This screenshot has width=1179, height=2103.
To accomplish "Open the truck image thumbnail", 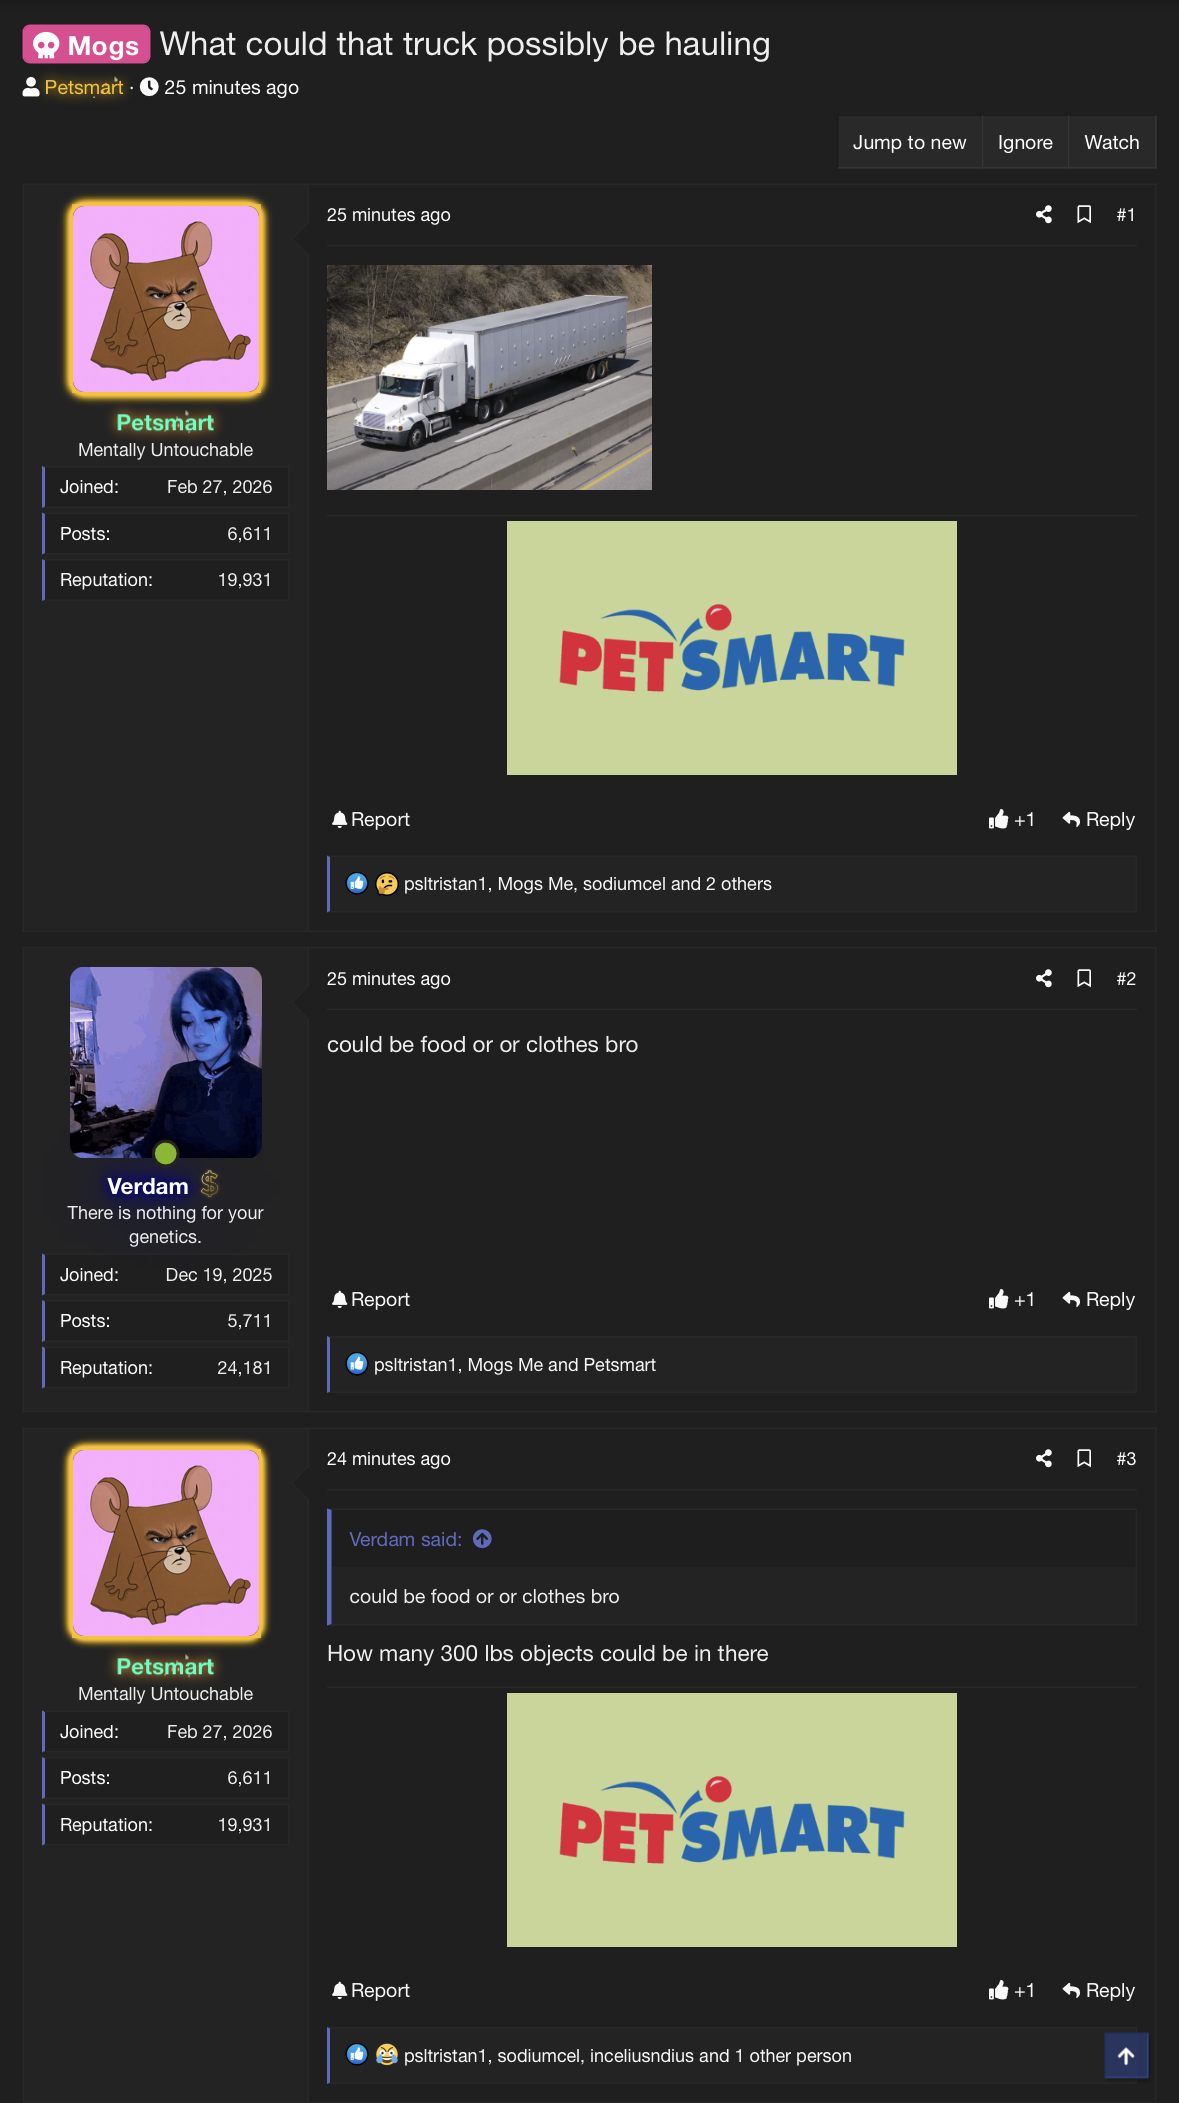I will pyautogui.click(x=489, y=377).
